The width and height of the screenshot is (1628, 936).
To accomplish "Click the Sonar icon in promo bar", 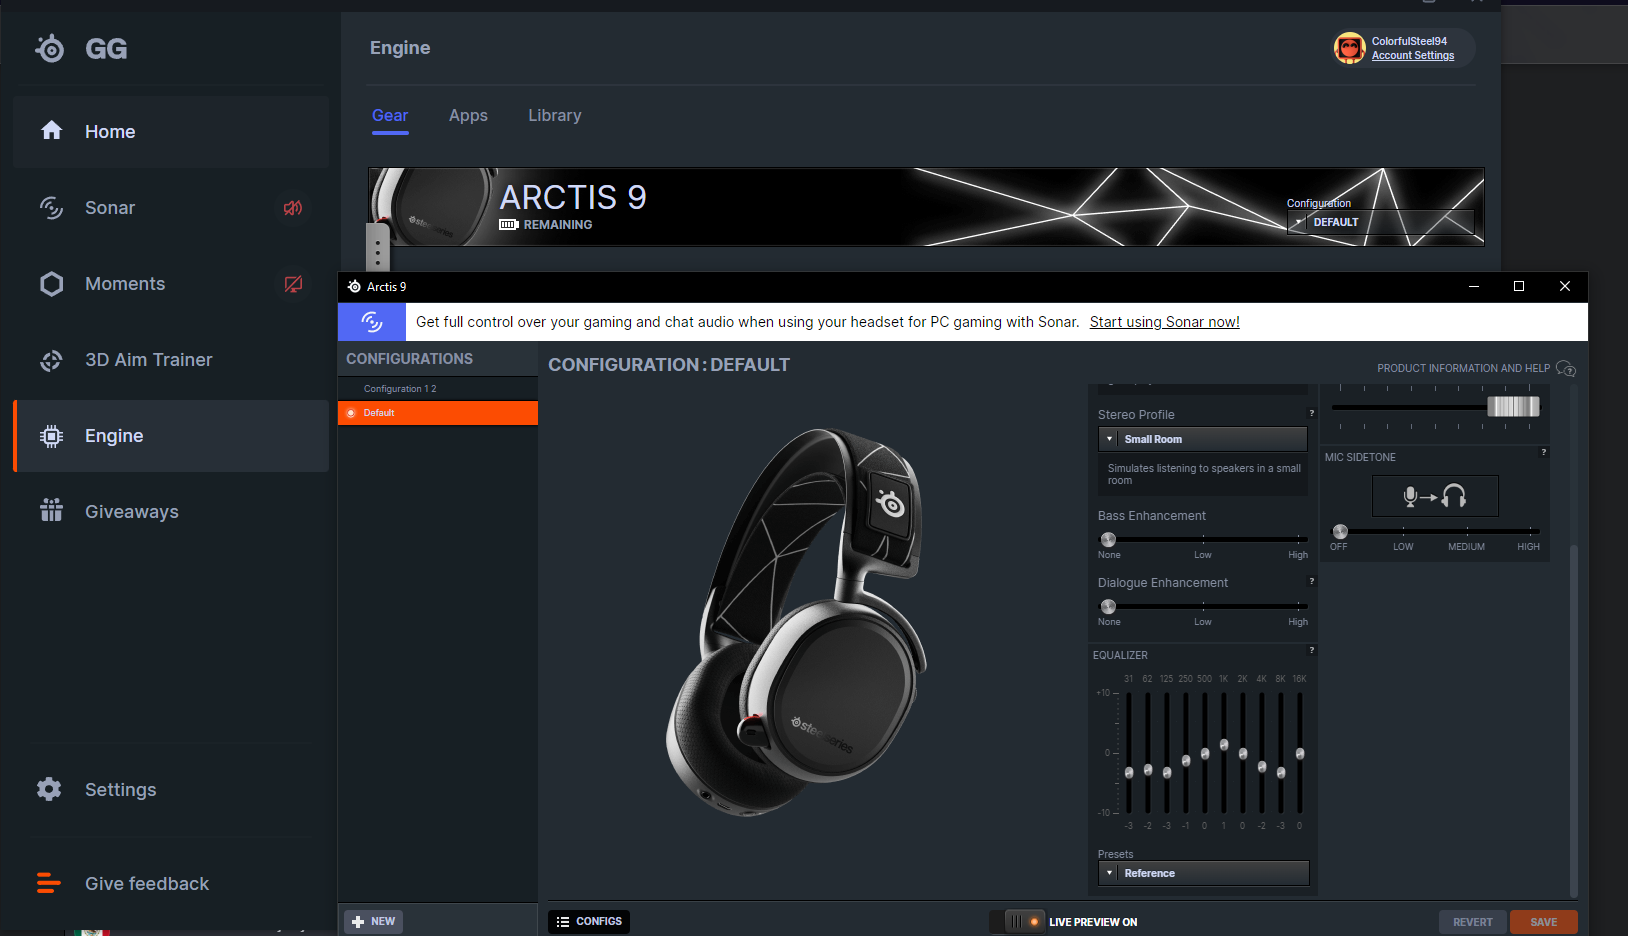I will 372,322.
